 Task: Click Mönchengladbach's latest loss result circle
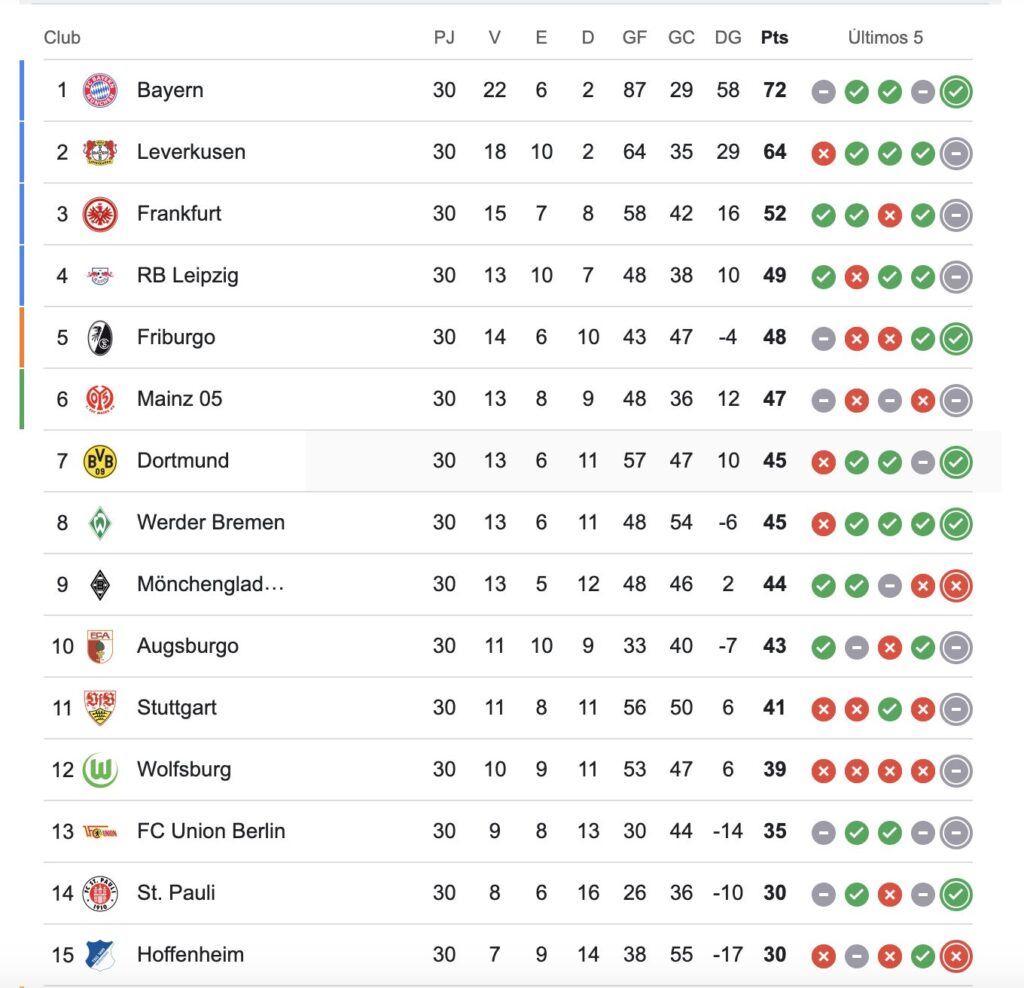point(956,586)
